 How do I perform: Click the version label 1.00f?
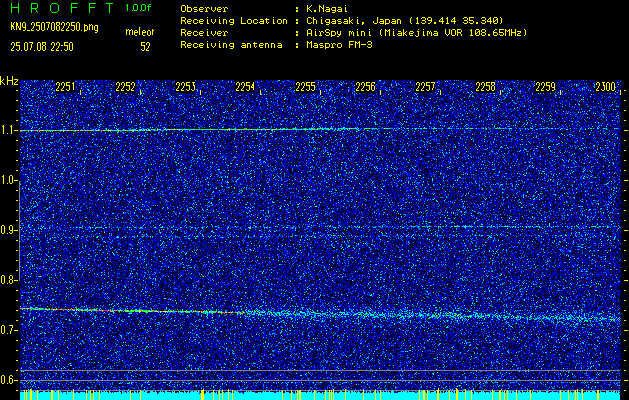pos(138,8)
